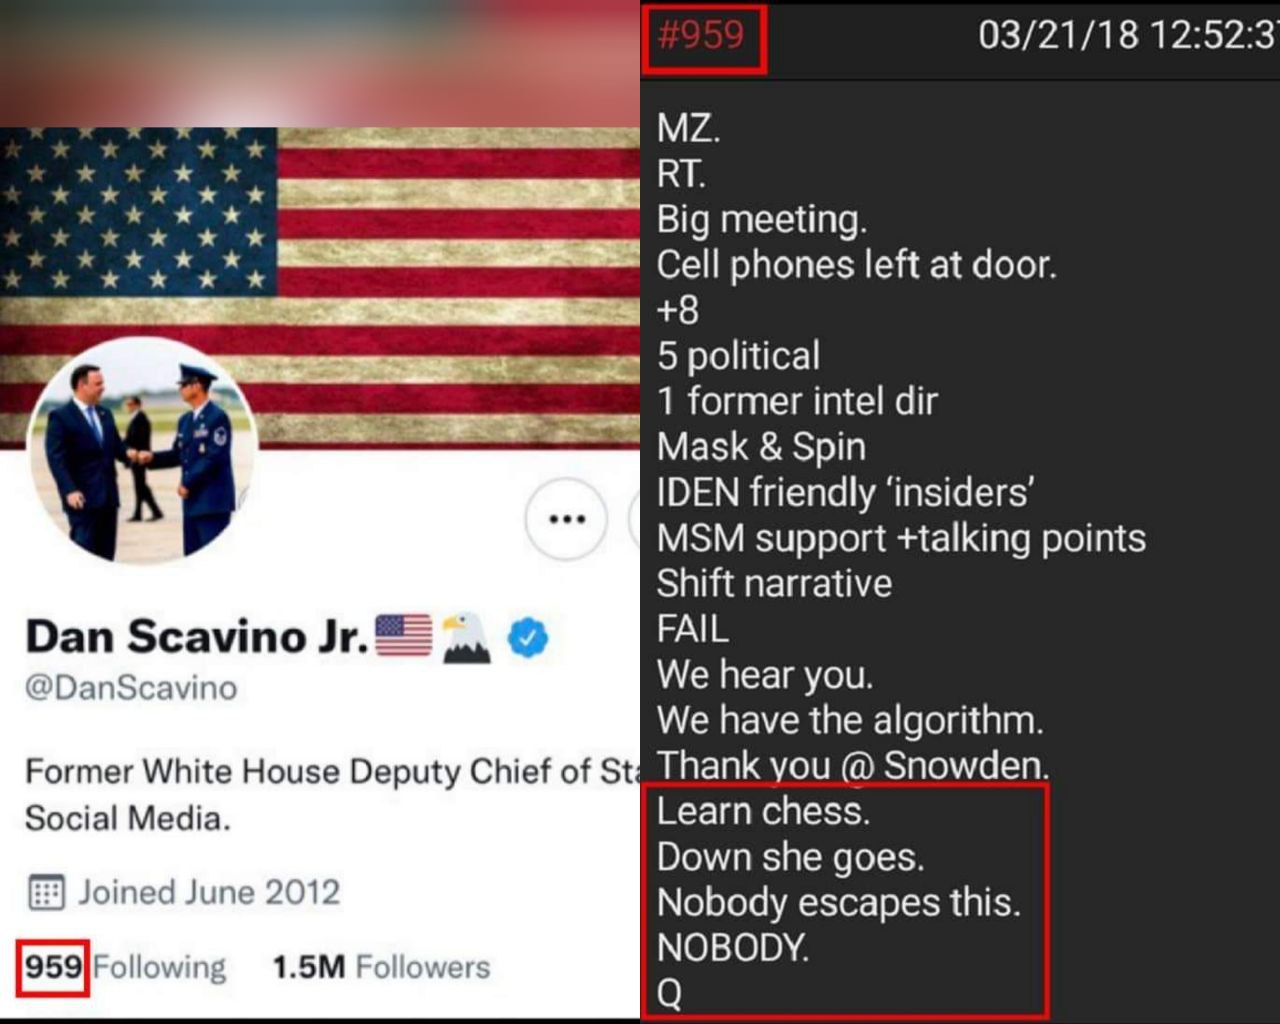Open the 959 Following list

pos(125,967)
